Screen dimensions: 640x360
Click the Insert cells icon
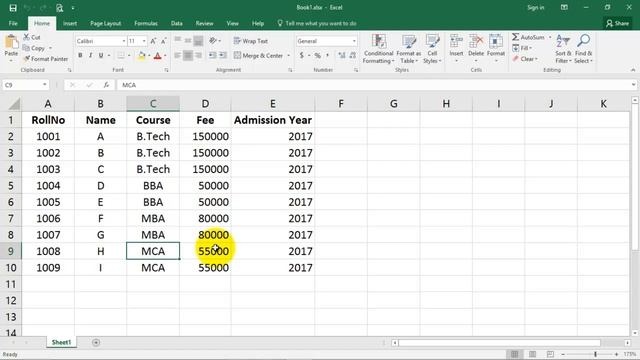click(456, 41)
